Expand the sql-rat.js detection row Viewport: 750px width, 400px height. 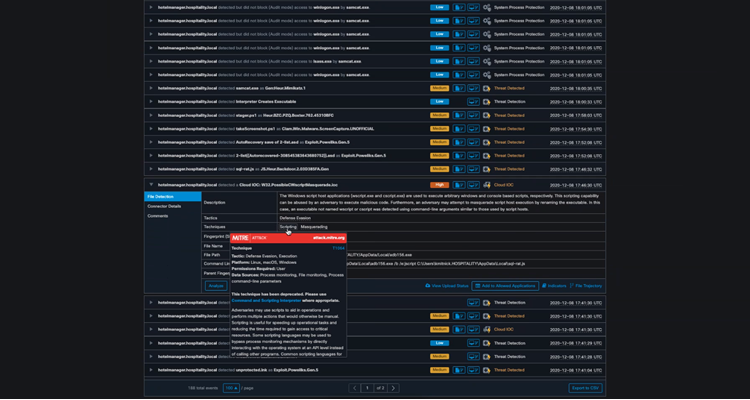[x=151, y=169]
